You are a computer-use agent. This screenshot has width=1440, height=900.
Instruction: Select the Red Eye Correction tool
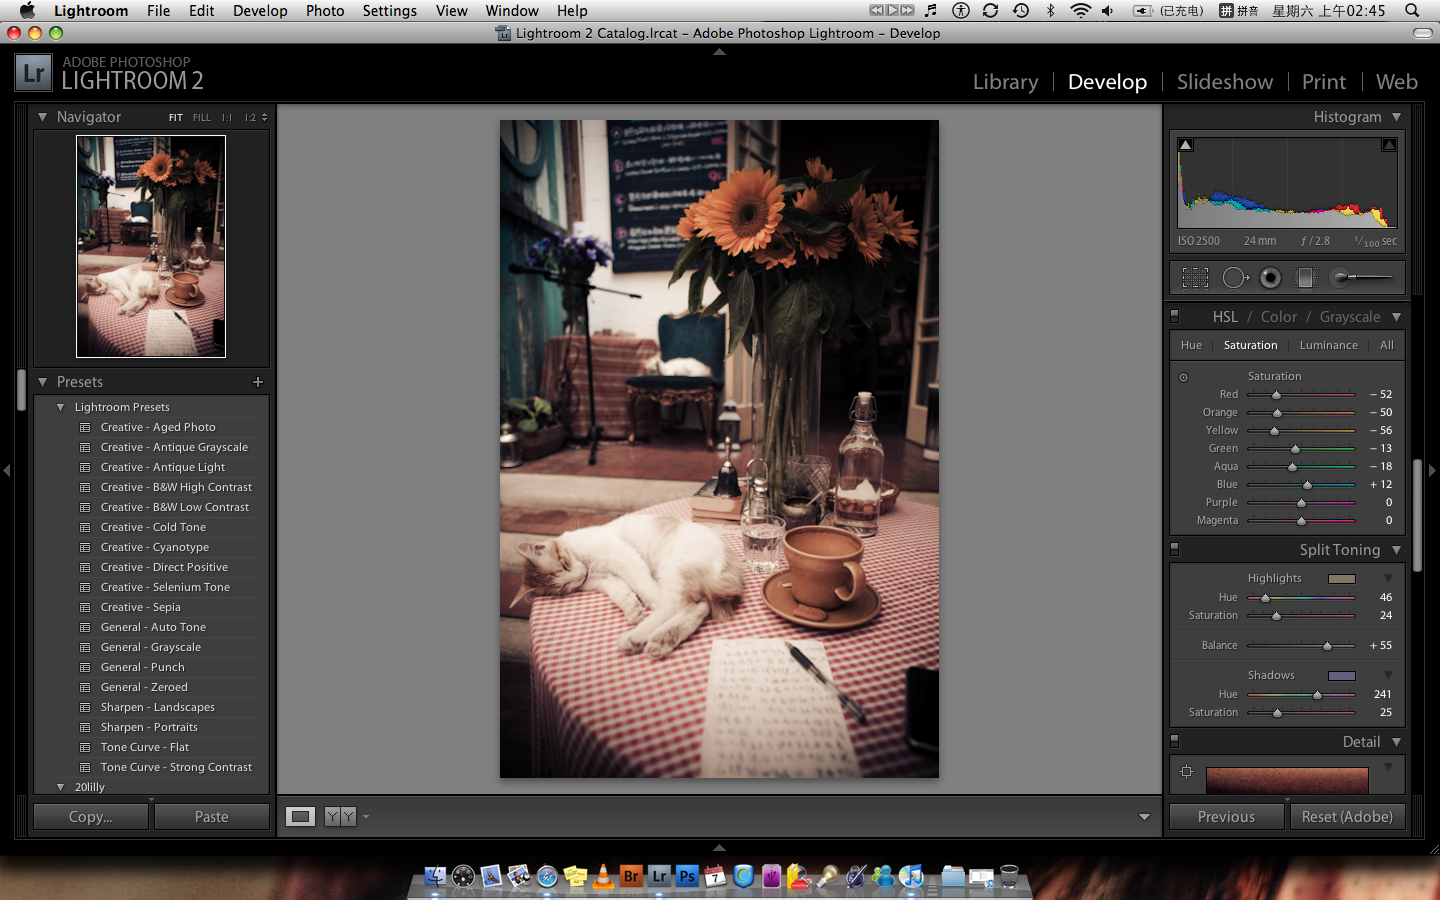1270,278
